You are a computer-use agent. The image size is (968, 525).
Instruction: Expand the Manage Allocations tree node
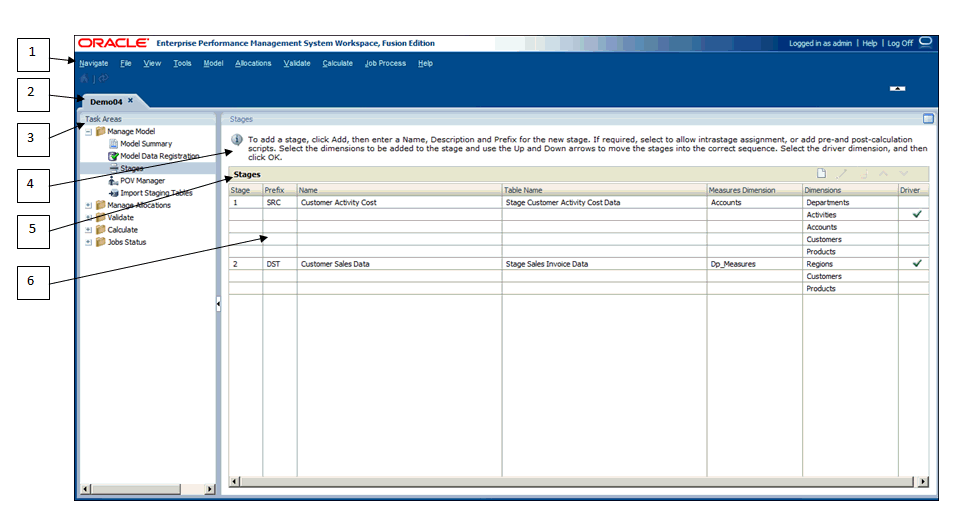coord(89,205)
